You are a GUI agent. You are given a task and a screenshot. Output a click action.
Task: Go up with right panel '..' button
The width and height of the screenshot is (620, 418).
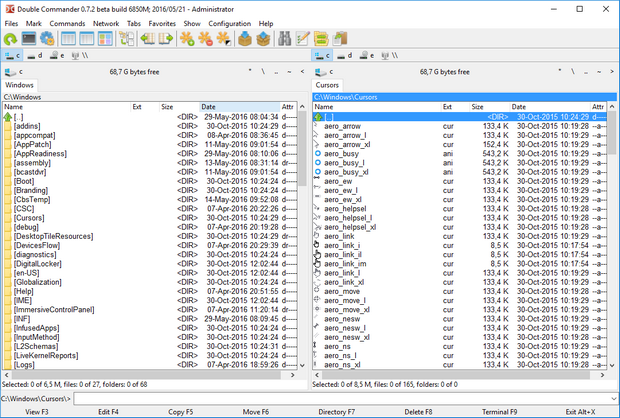pyautogui.click(x=586, y=72)
